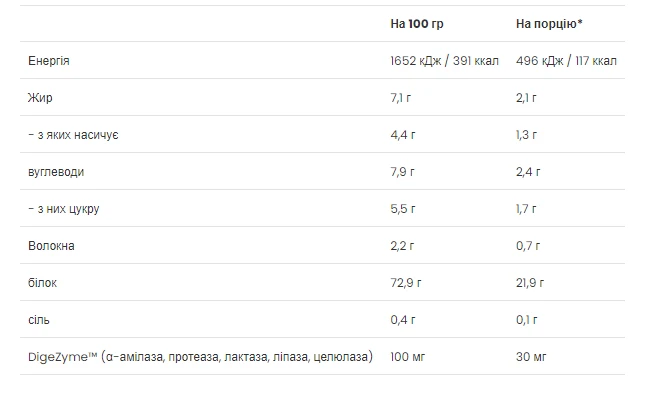Viewport: 654px width, 400px height.
Task: Click the '496 кДж / 117 ккал' value
Action: [566, 61]
